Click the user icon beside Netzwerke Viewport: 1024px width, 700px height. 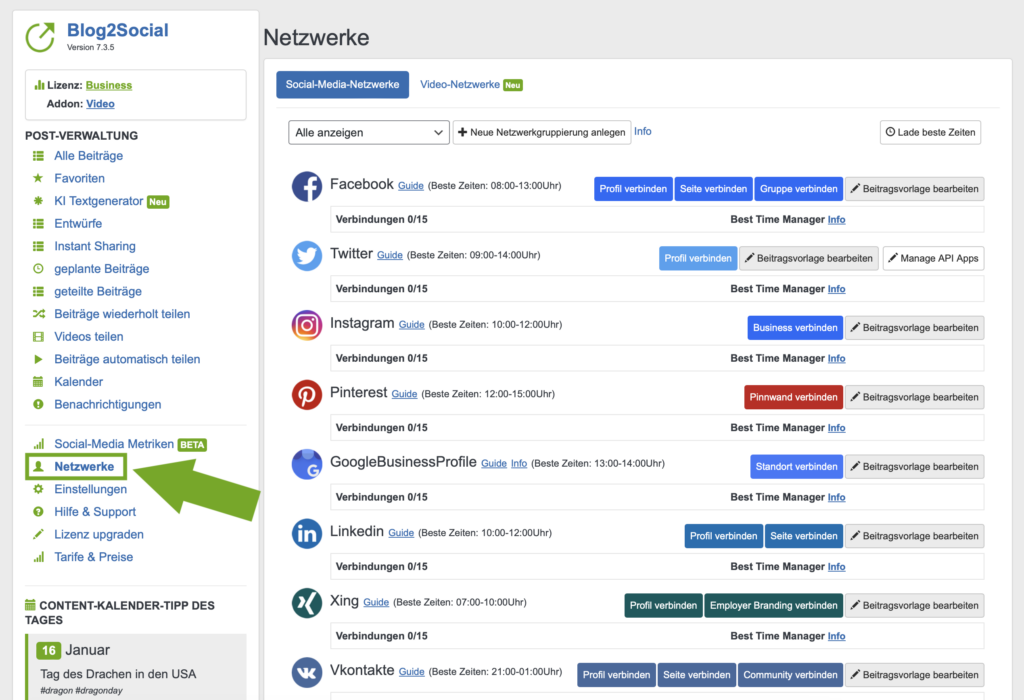(x=39, y=466)
